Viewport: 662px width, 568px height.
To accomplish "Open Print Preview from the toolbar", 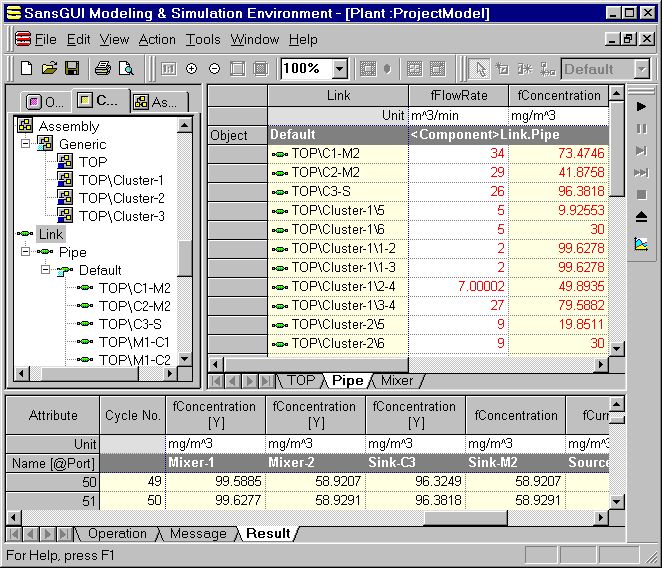I will coord(126,69).
